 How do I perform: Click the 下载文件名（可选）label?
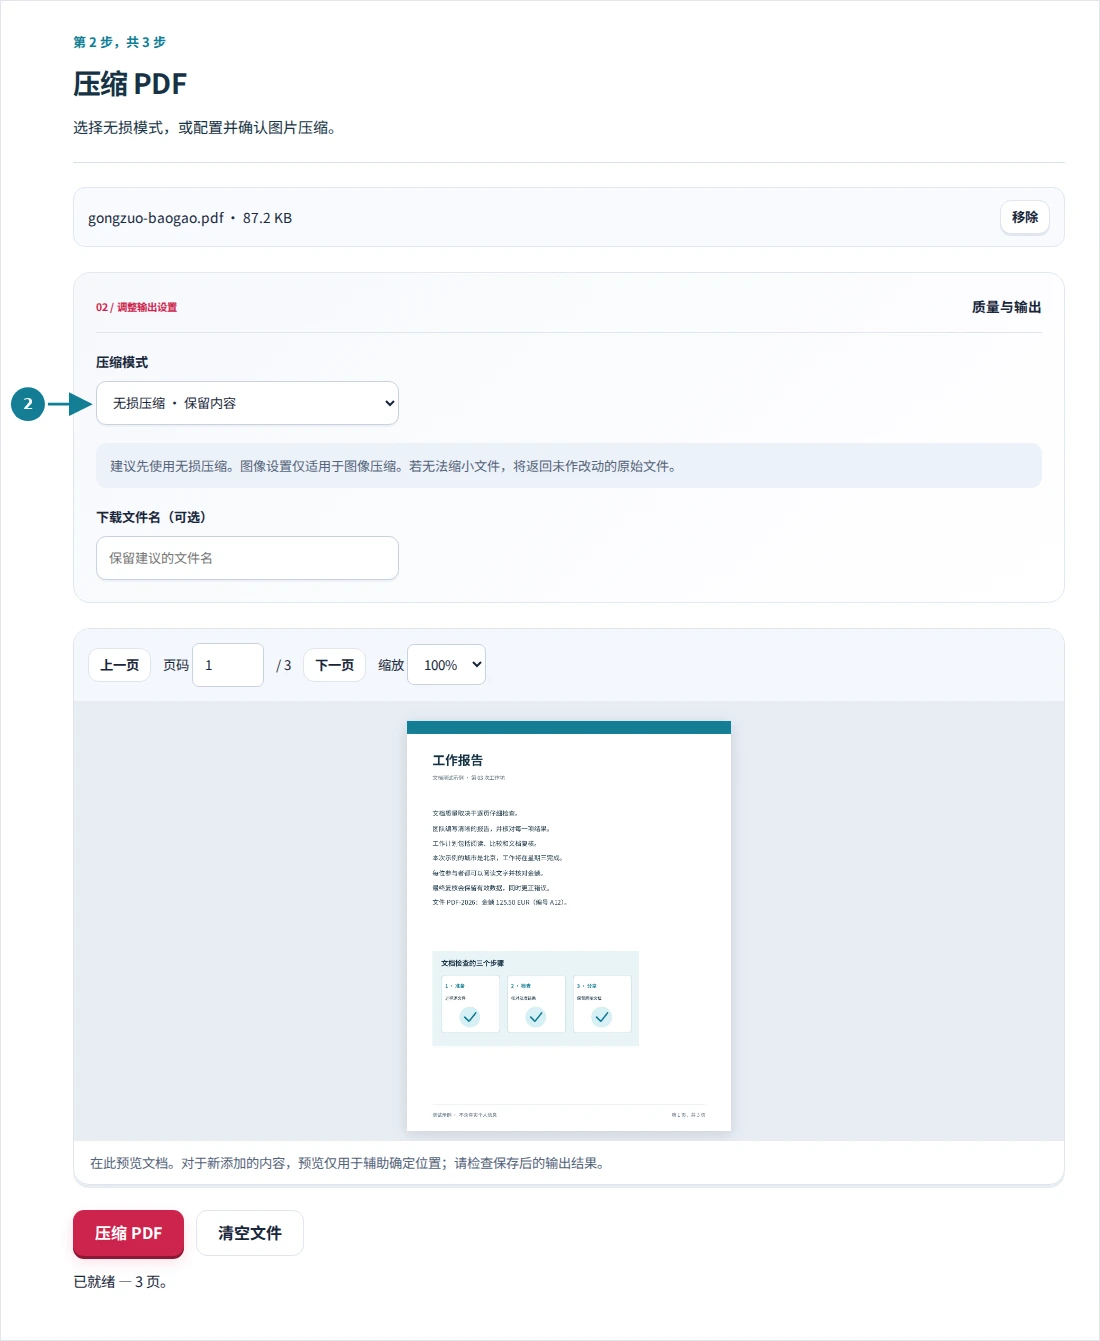click(151, 517)
